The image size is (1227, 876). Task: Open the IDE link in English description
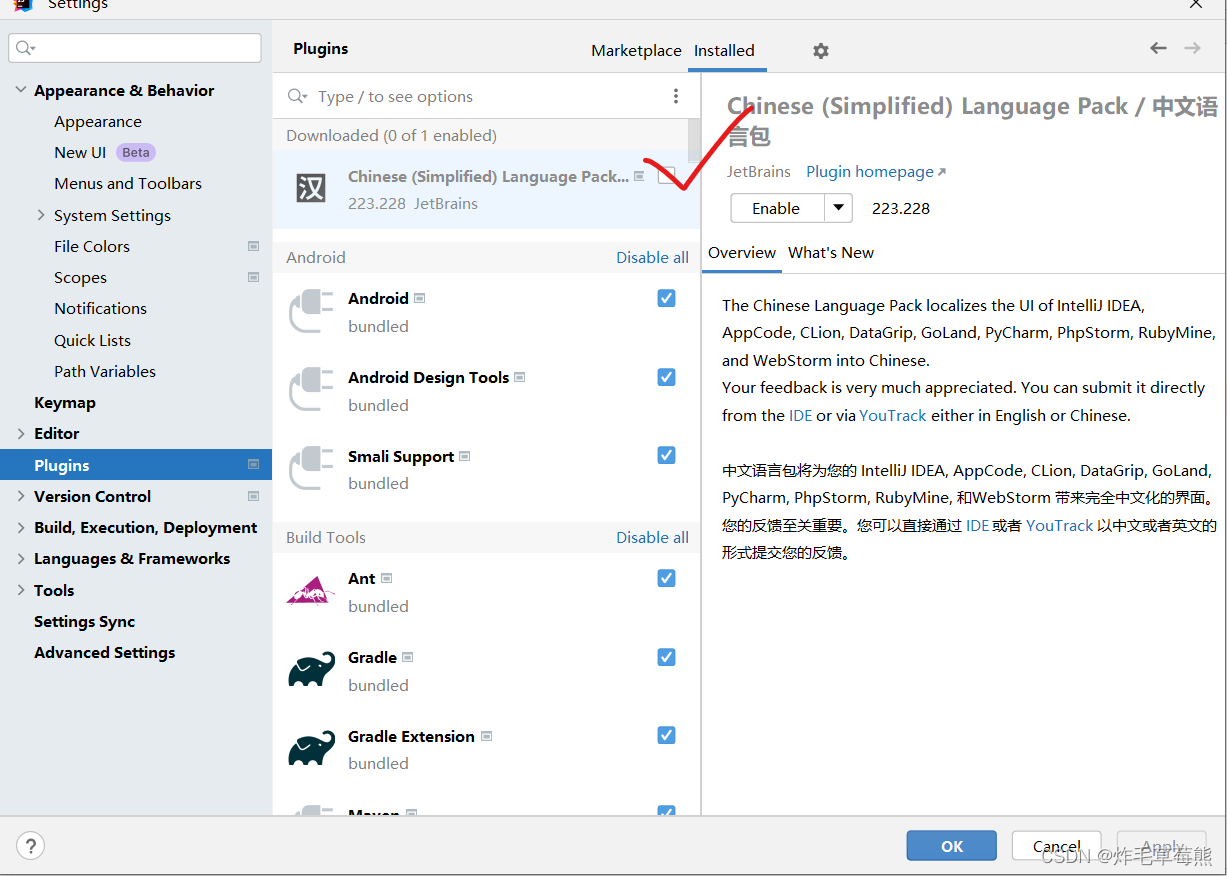coord(801,415)
